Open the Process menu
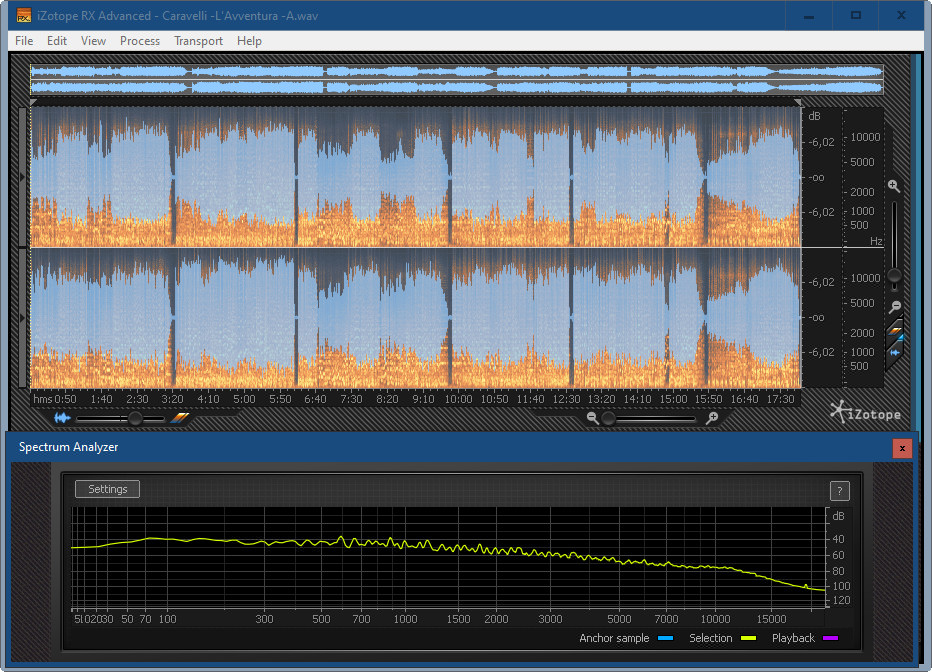This screenshot has height=672, width=932. [140, 41]
